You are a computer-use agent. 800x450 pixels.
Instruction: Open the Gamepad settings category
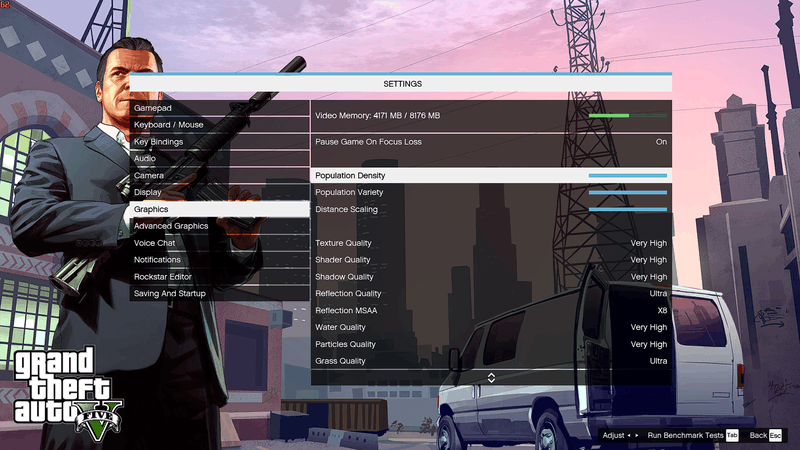pos(219,108)
